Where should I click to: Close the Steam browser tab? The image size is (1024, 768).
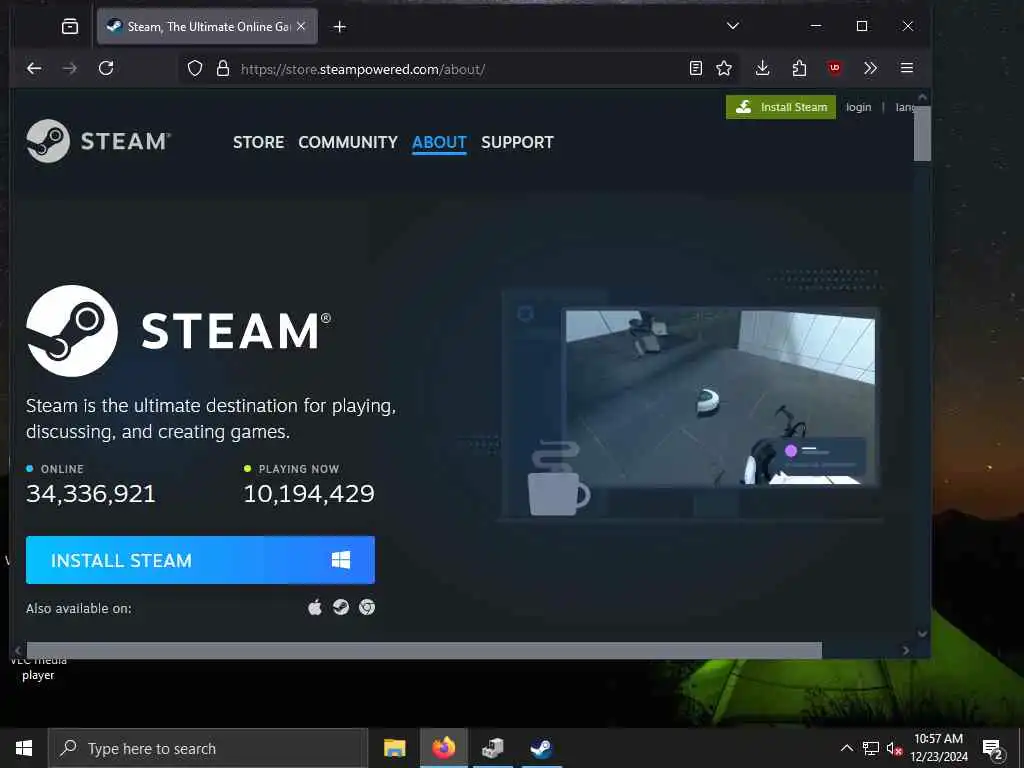(301, 26)
